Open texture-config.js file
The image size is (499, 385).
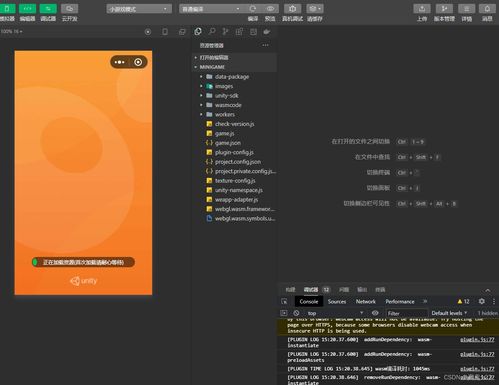tap(235, 181)
